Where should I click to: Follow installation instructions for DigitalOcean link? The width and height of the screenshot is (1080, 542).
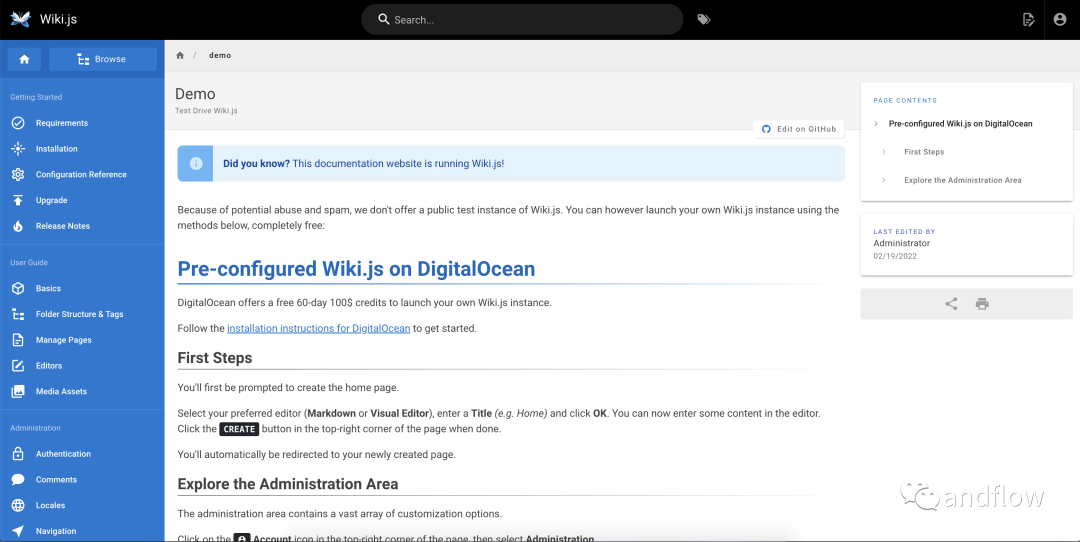[x=318, y=328]
